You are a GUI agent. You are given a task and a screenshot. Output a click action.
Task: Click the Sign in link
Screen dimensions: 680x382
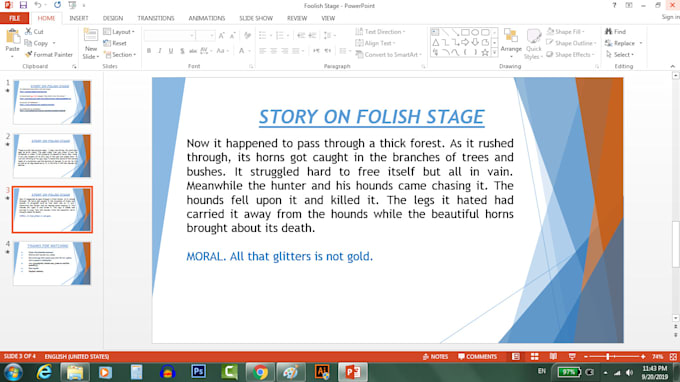pyautogui.click(x=670, y=17)
